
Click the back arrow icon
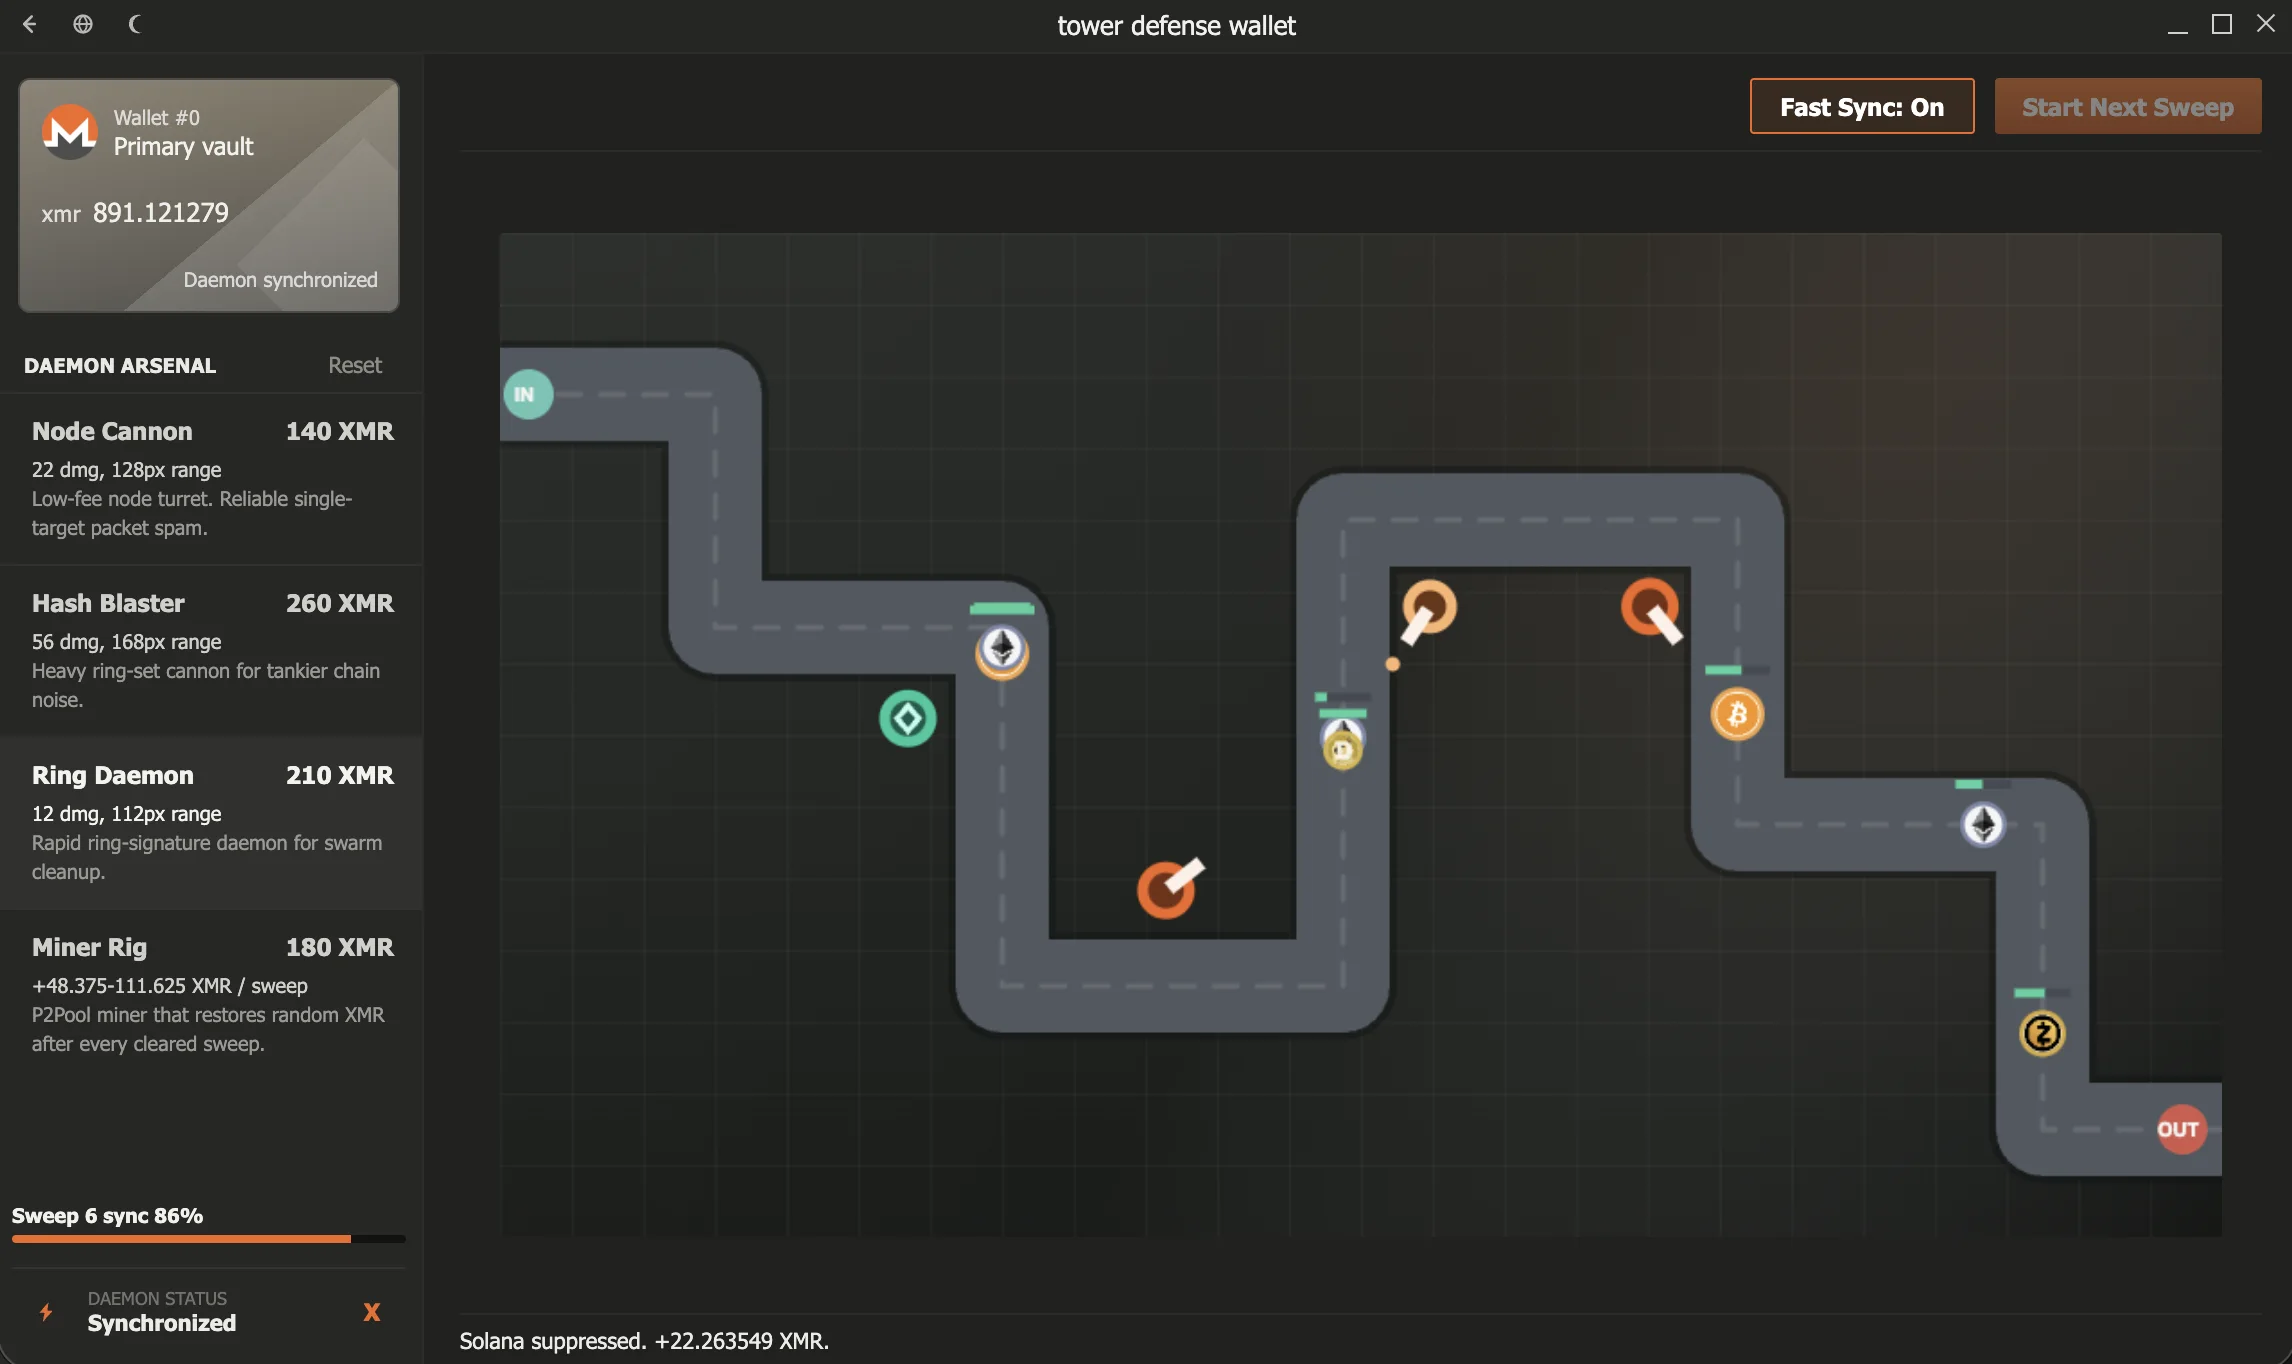pos(30,24)
